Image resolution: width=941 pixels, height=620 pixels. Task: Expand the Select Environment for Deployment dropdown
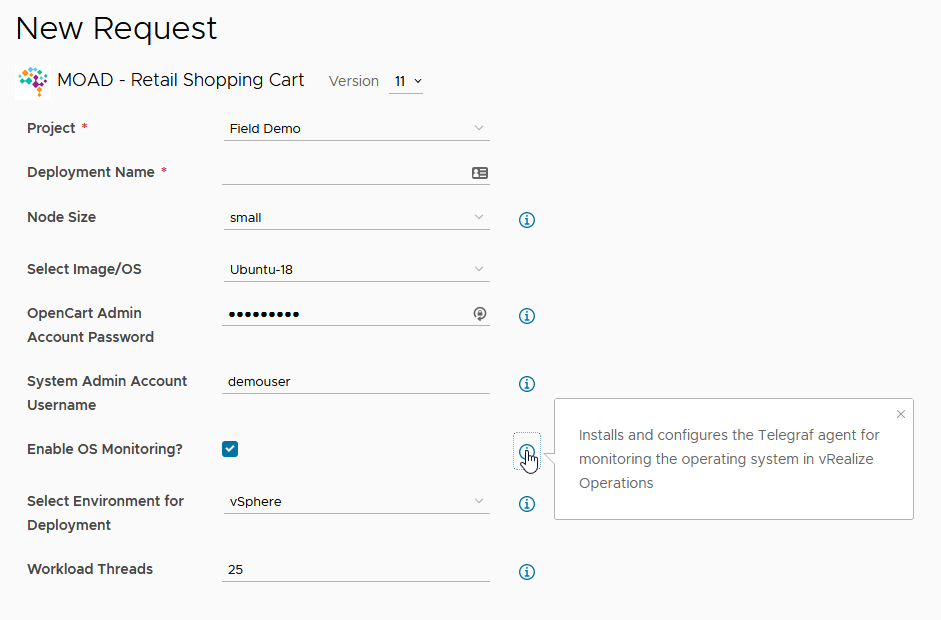coord(356,501)
